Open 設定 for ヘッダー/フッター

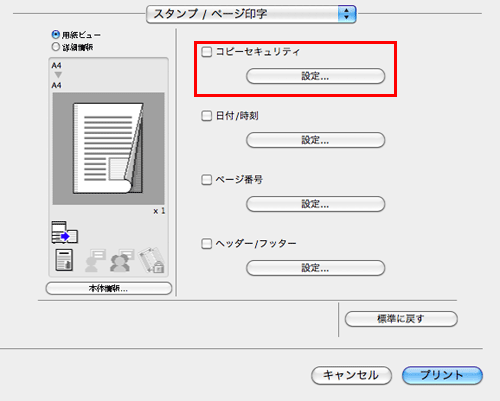[315, 268]
